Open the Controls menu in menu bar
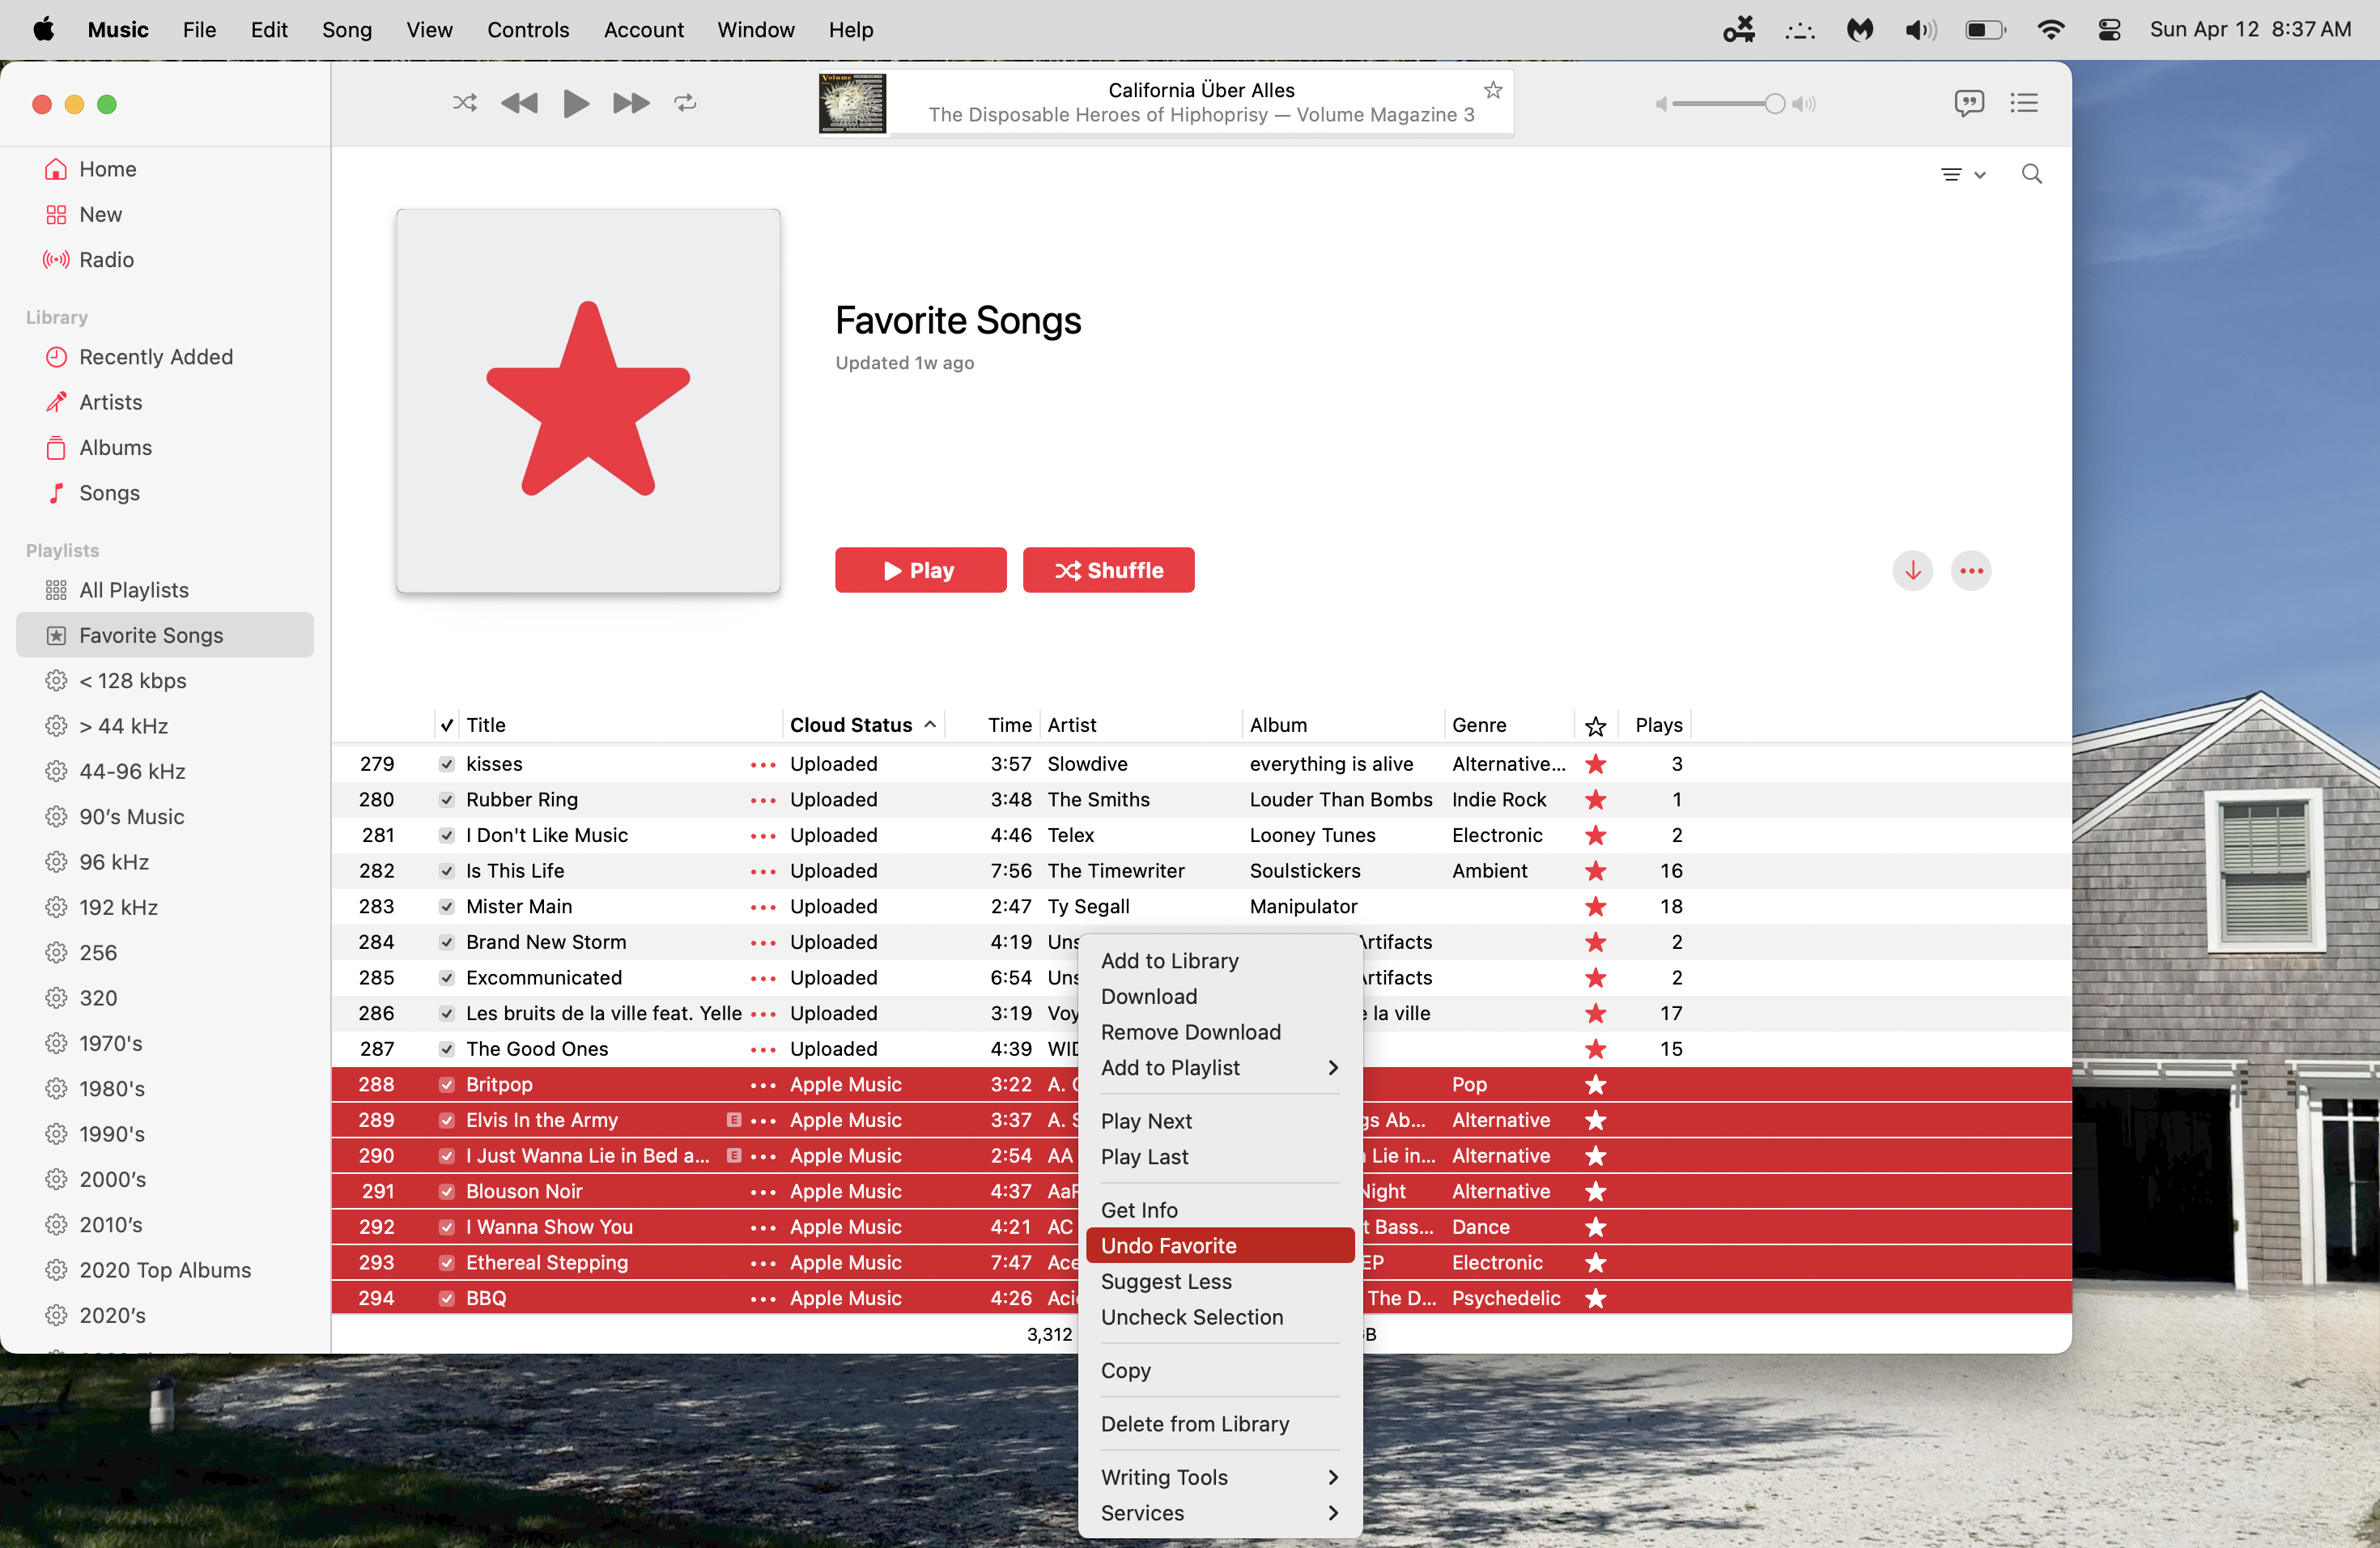The image size is (2380, 1548). point(527,30)
